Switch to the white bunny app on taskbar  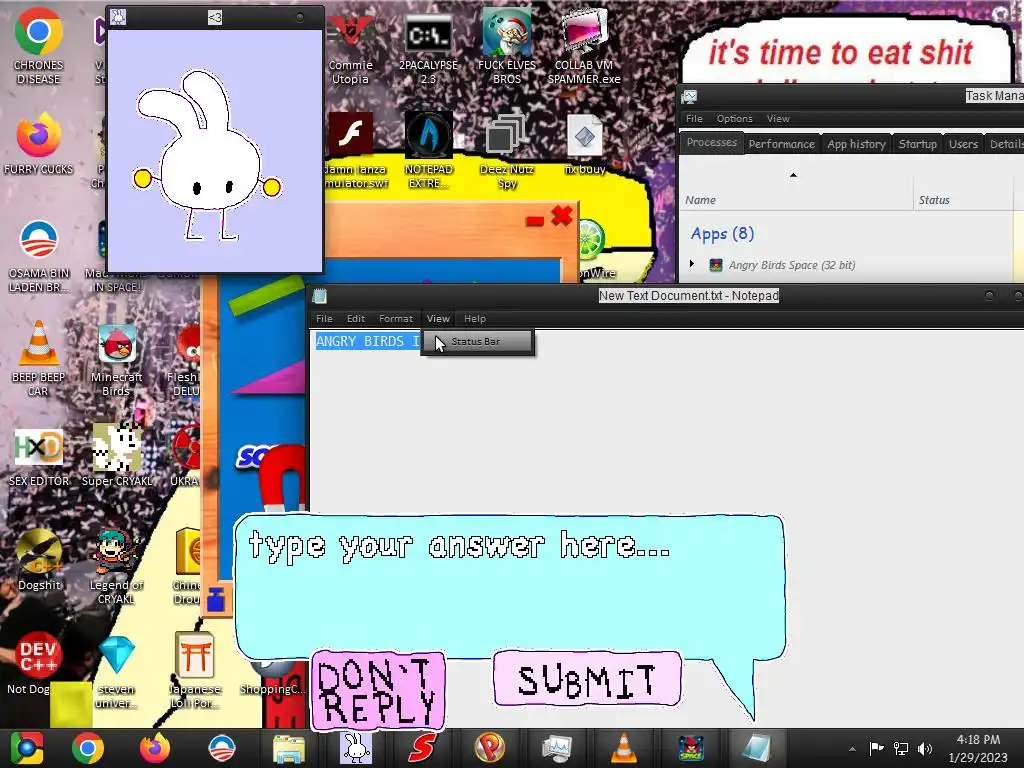[356, 748]
